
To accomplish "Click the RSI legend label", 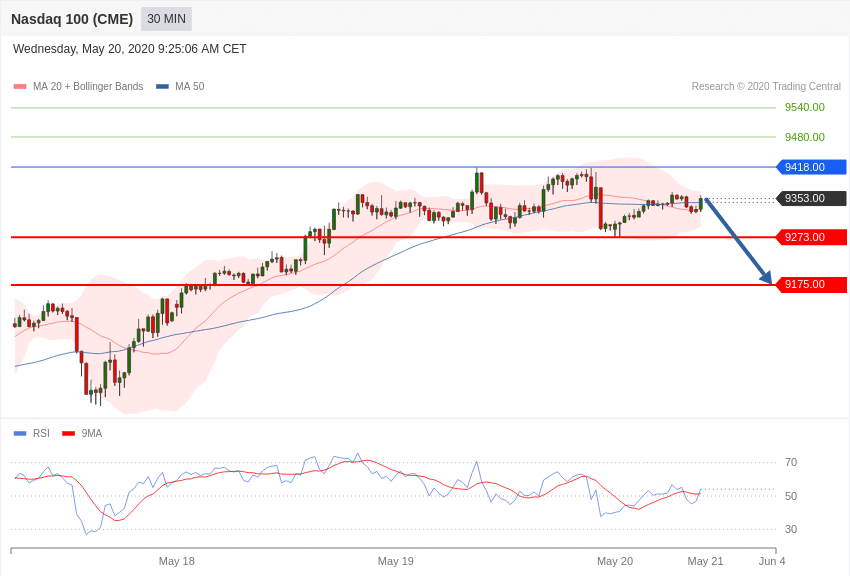I will 41,433.
